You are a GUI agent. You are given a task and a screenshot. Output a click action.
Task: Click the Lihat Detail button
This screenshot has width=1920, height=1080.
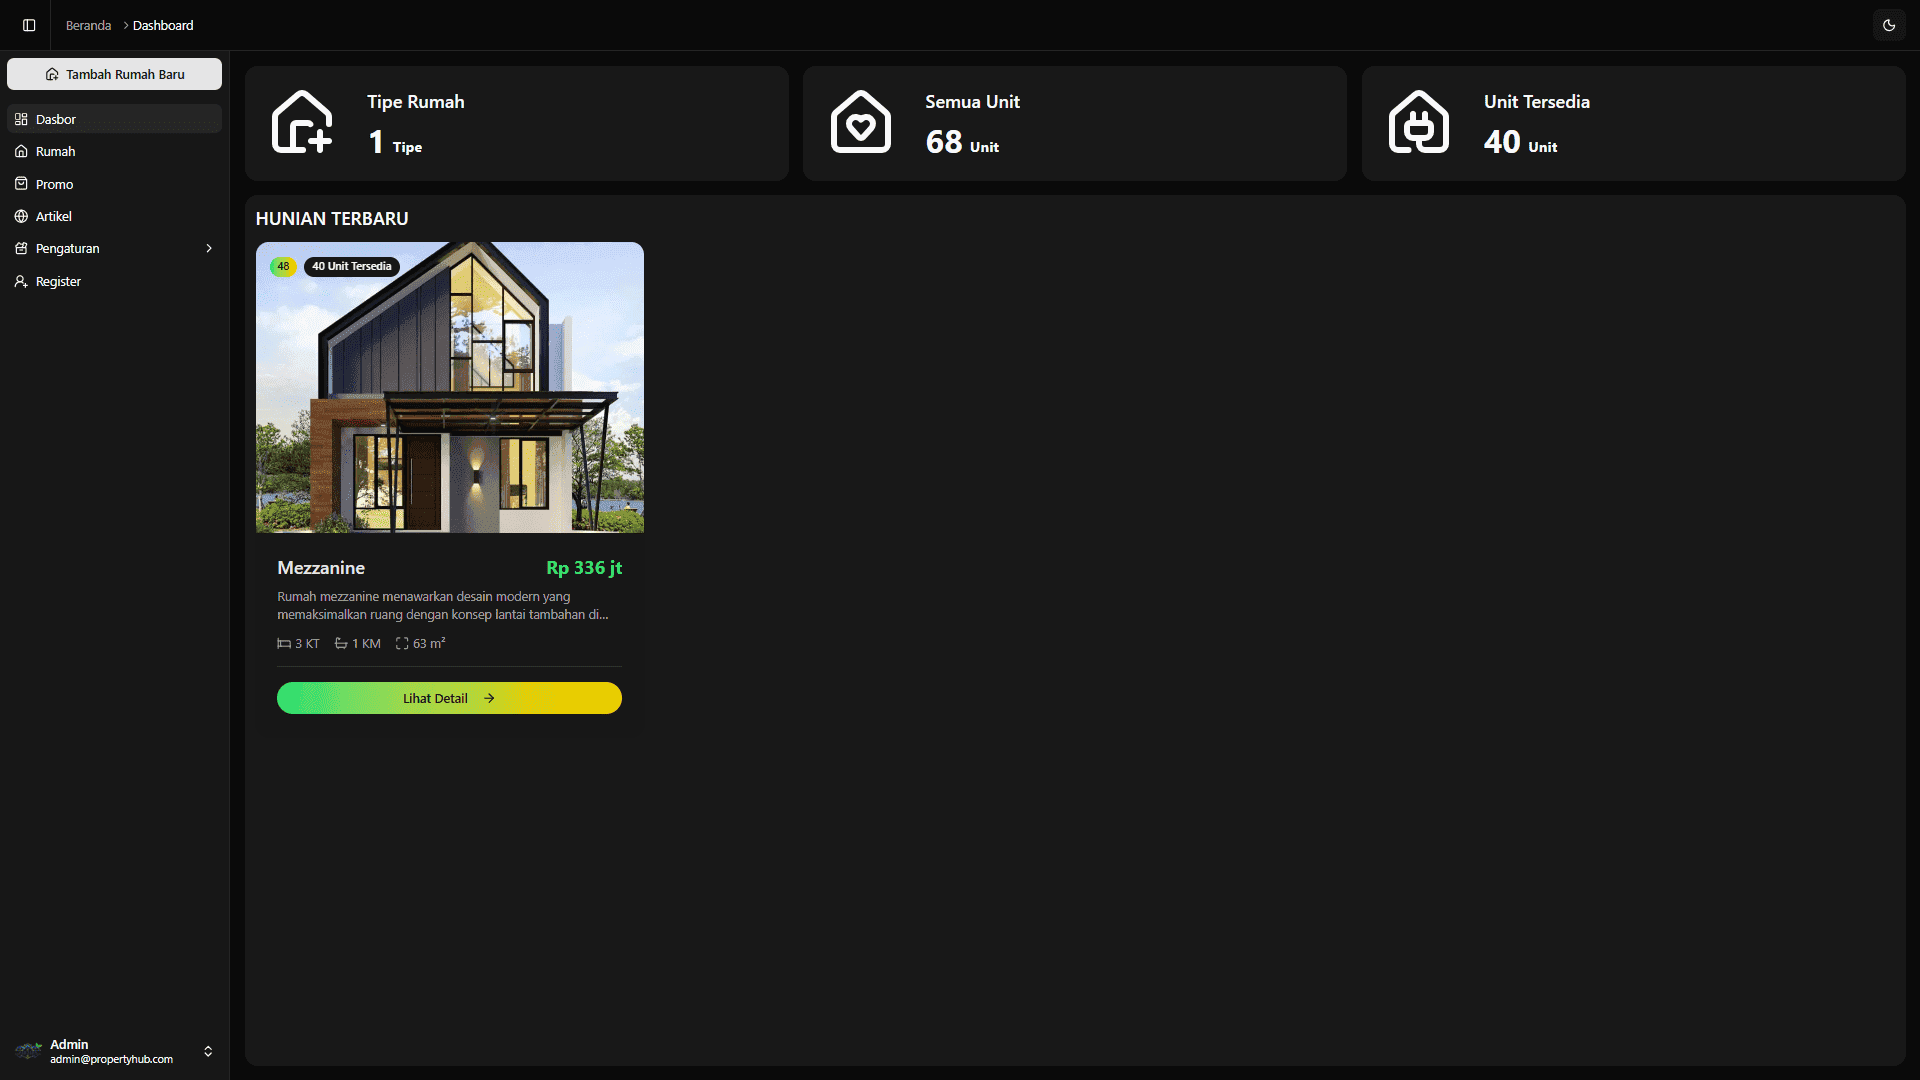coord(449,698)
